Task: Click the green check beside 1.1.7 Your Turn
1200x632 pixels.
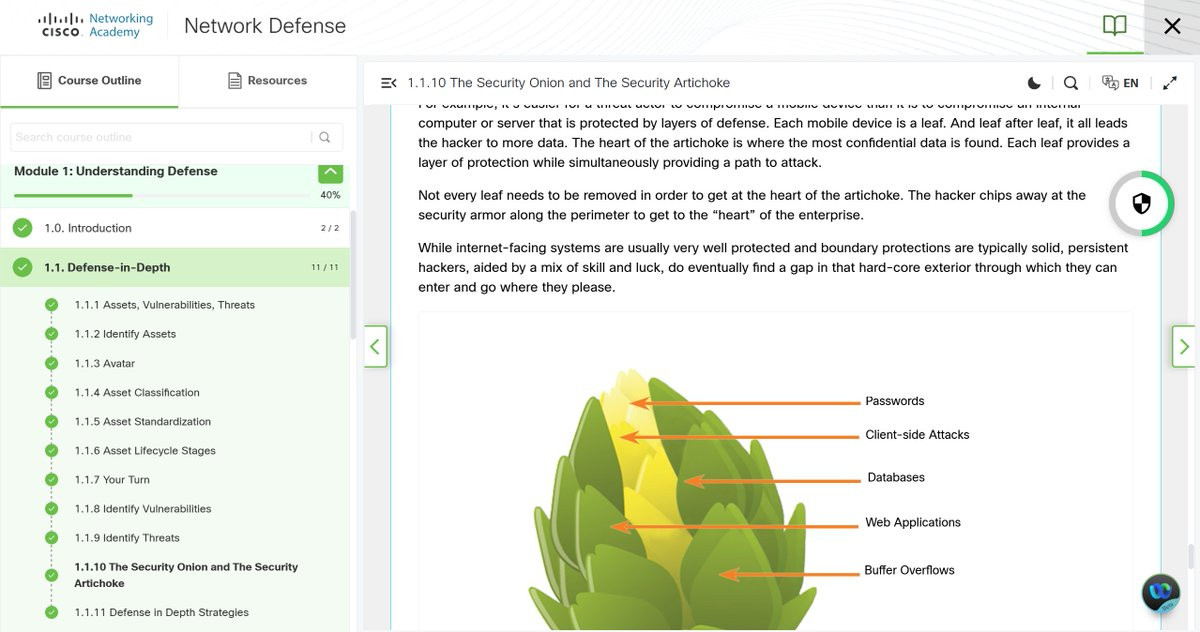Action: 52,479
